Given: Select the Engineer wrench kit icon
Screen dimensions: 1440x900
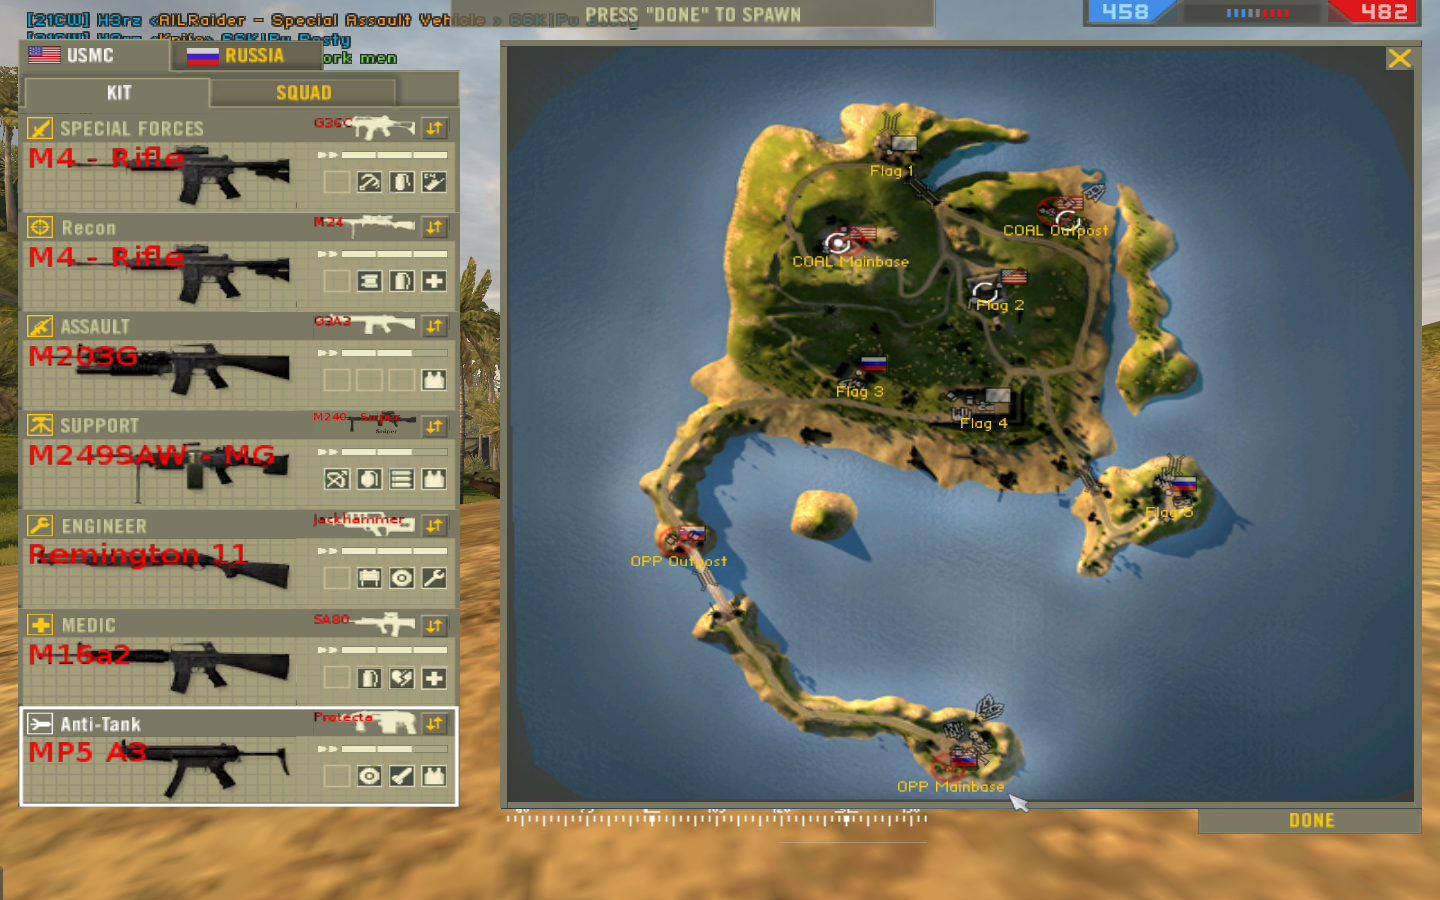Looking at the screenshot, I should (39, 525).
